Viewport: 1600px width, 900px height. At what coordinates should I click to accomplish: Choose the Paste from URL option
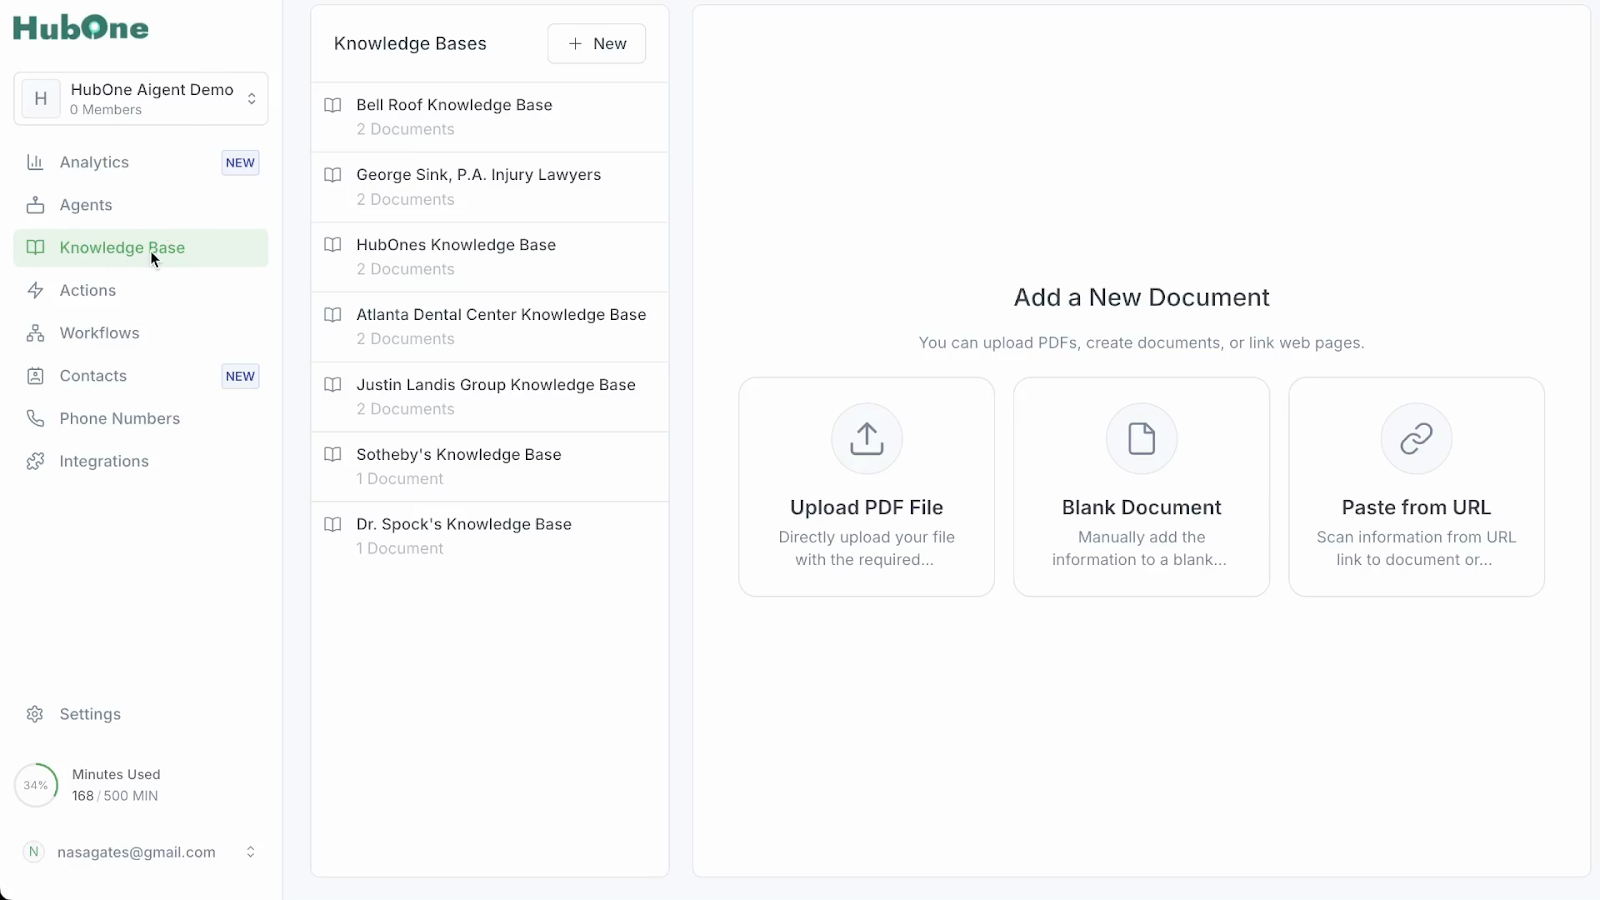click(1416, 487)
